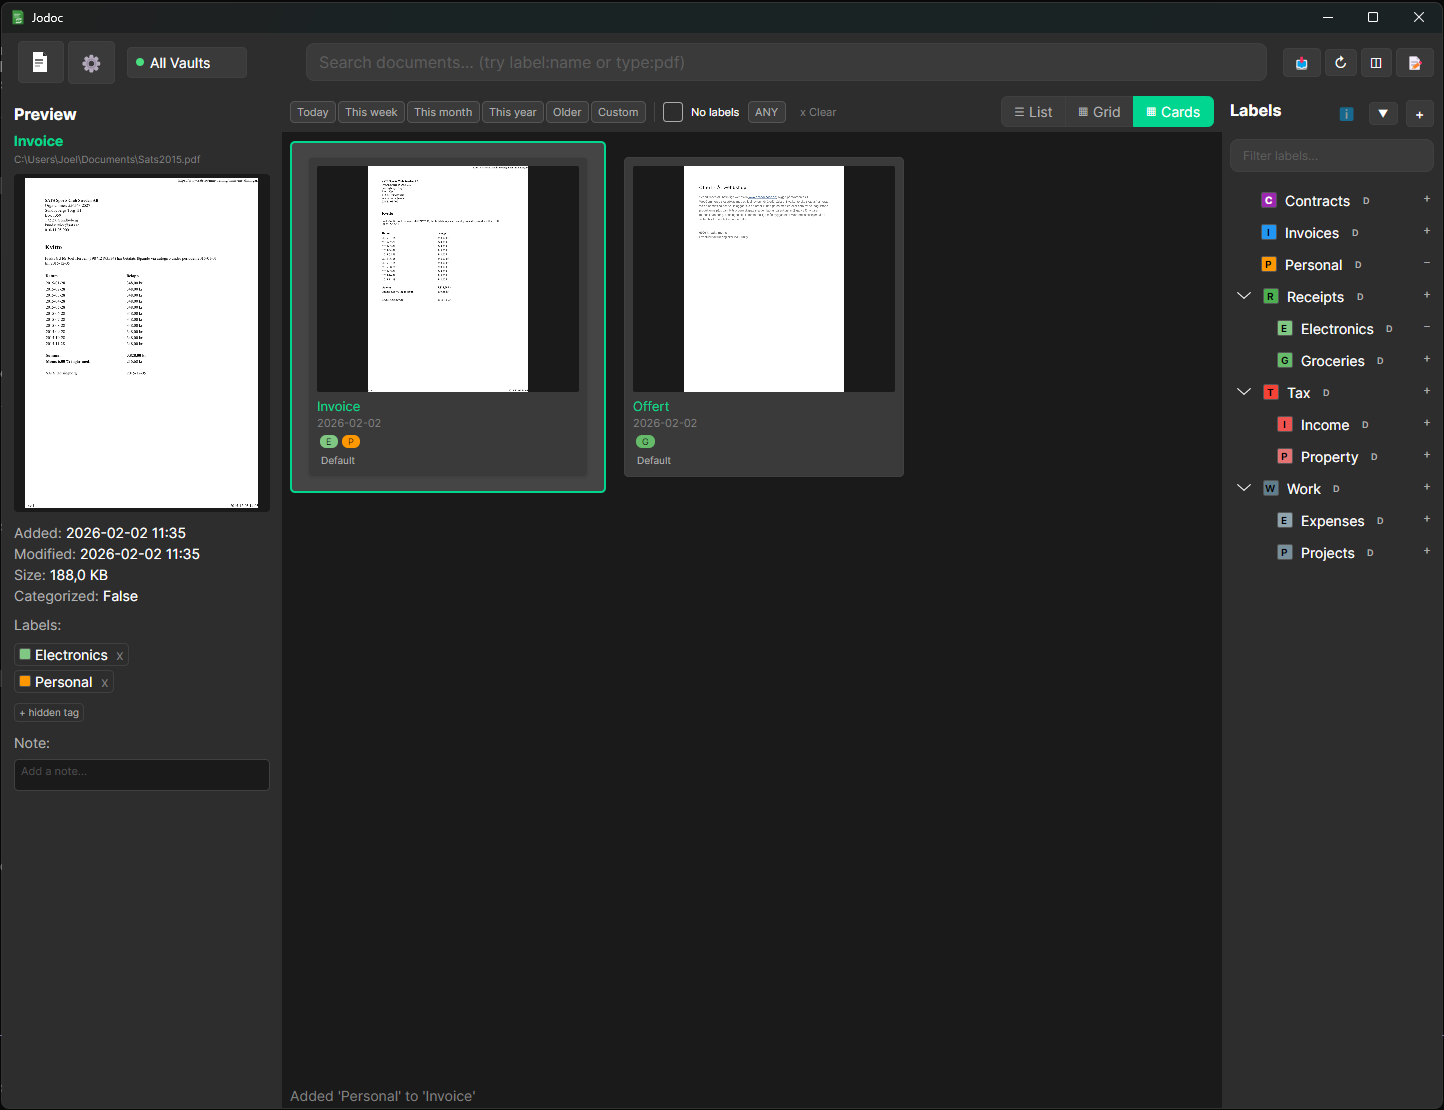Toggle the split view layout

pyautogui.click(x=1376, y=62)
